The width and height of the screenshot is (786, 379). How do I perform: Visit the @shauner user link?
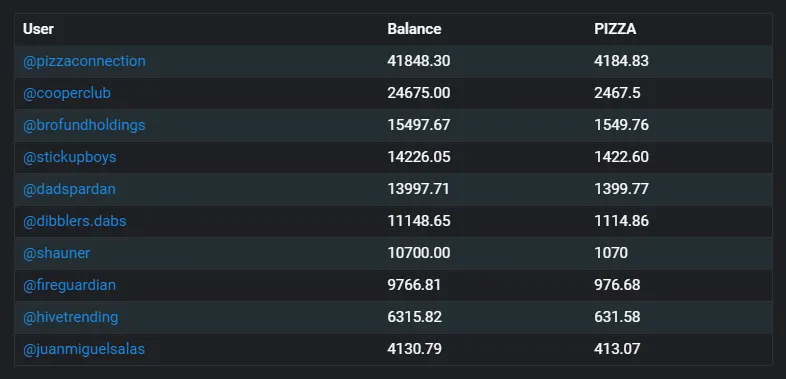pyautogui.click(x=57, y=253)
